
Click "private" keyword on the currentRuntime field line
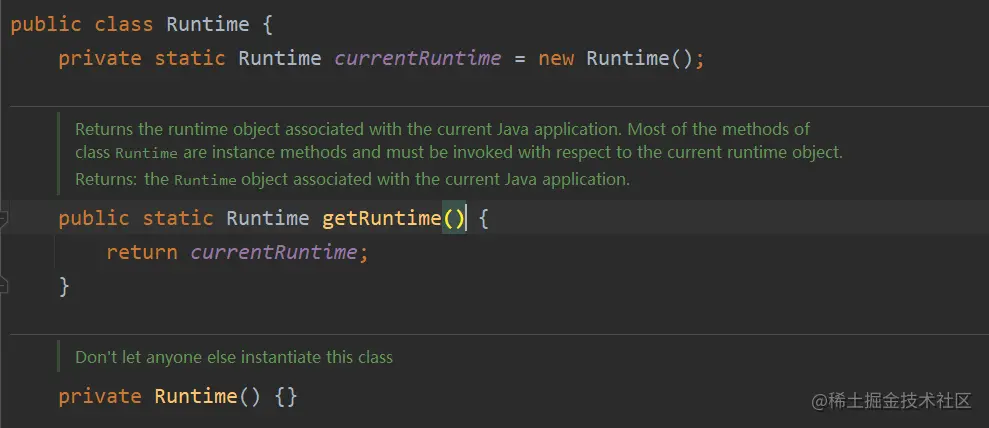click(x=100, y=59)
